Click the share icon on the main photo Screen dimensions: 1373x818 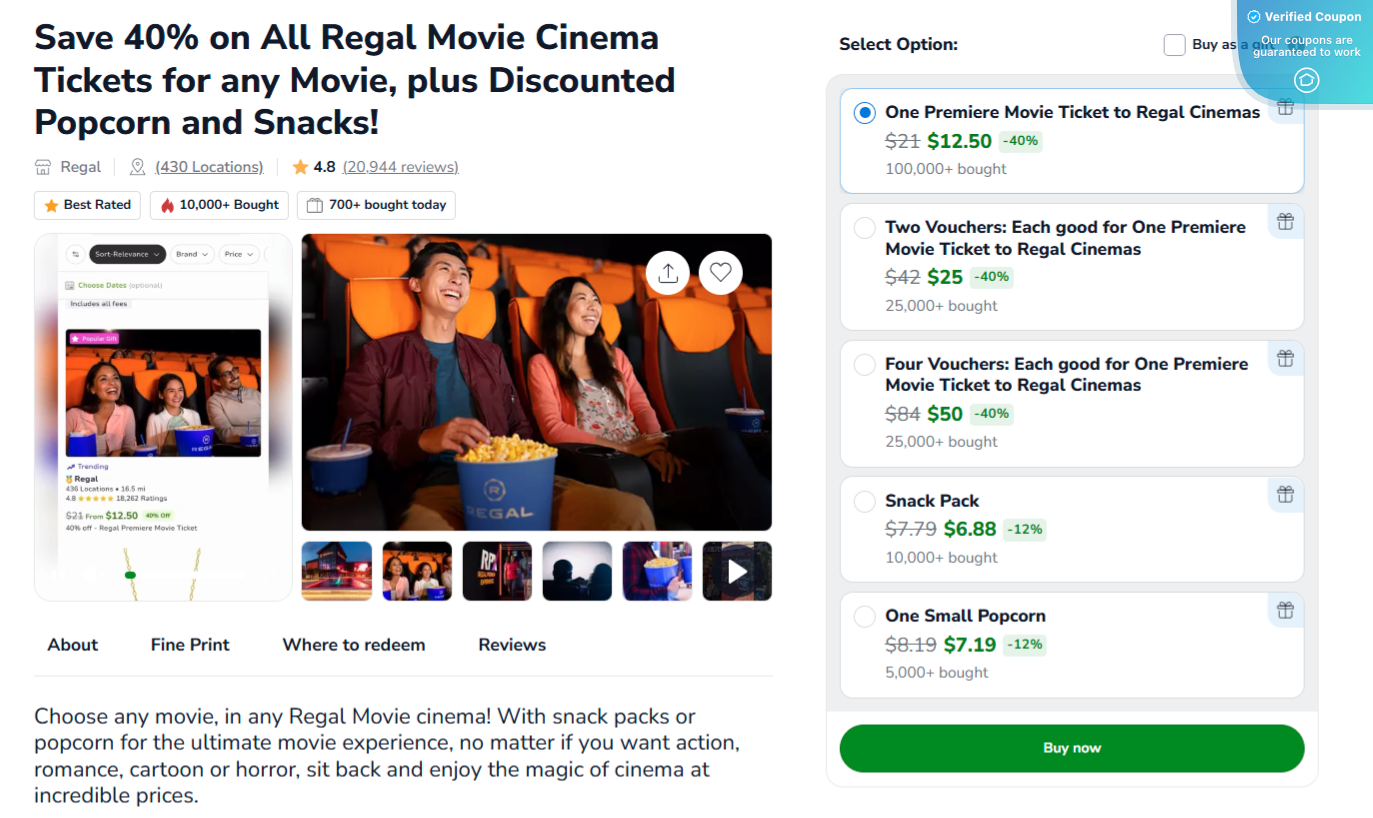click(668, 272)
